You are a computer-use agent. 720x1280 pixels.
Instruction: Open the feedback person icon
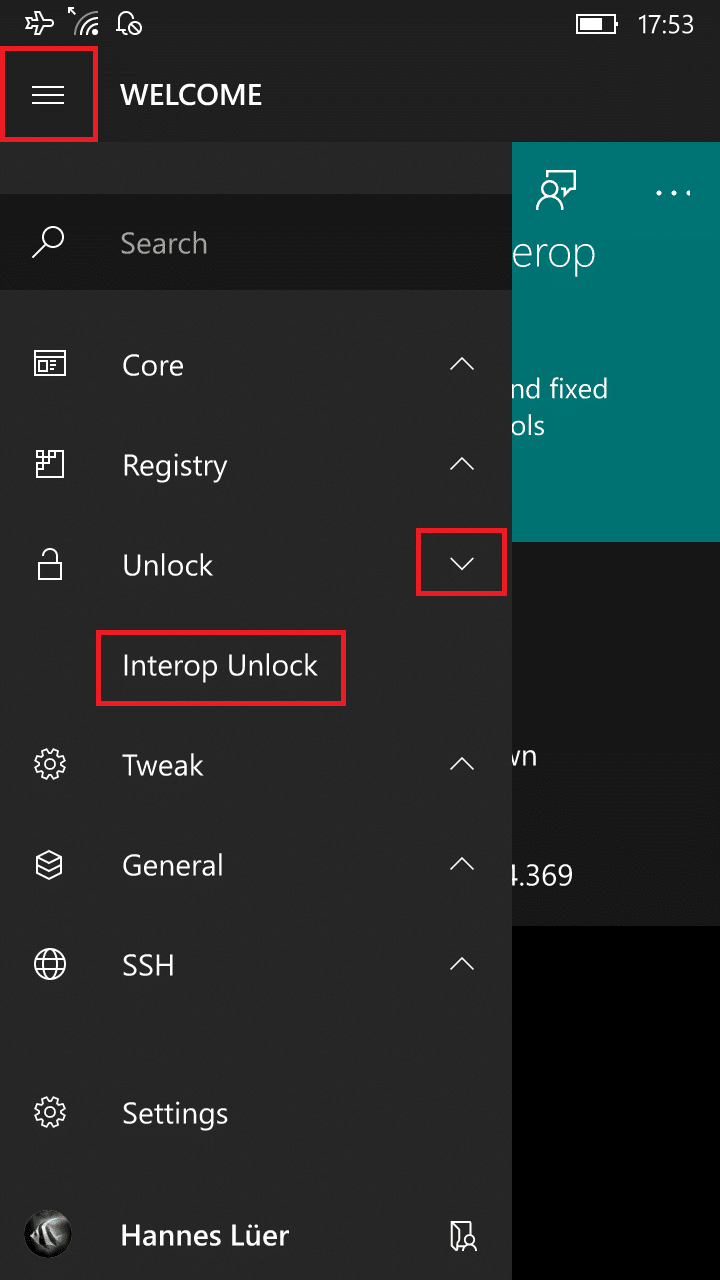tap(557, 191)
